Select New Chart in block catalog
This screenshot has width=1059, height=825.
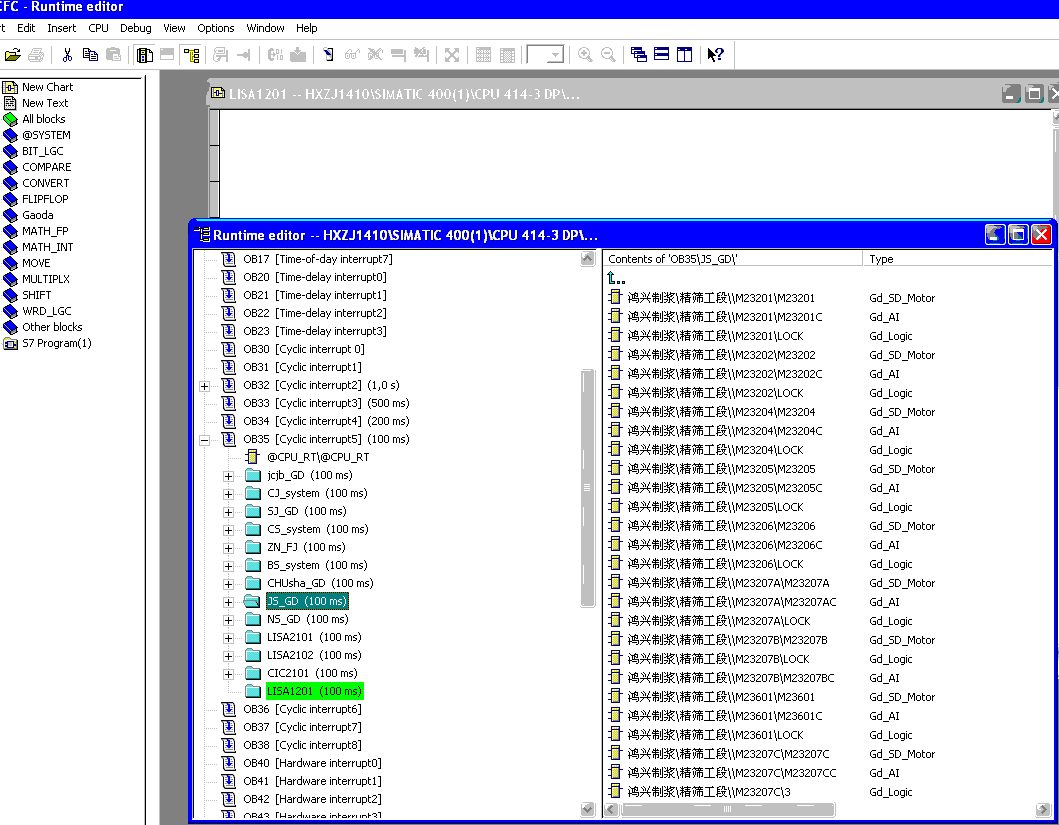click(47, 87)
